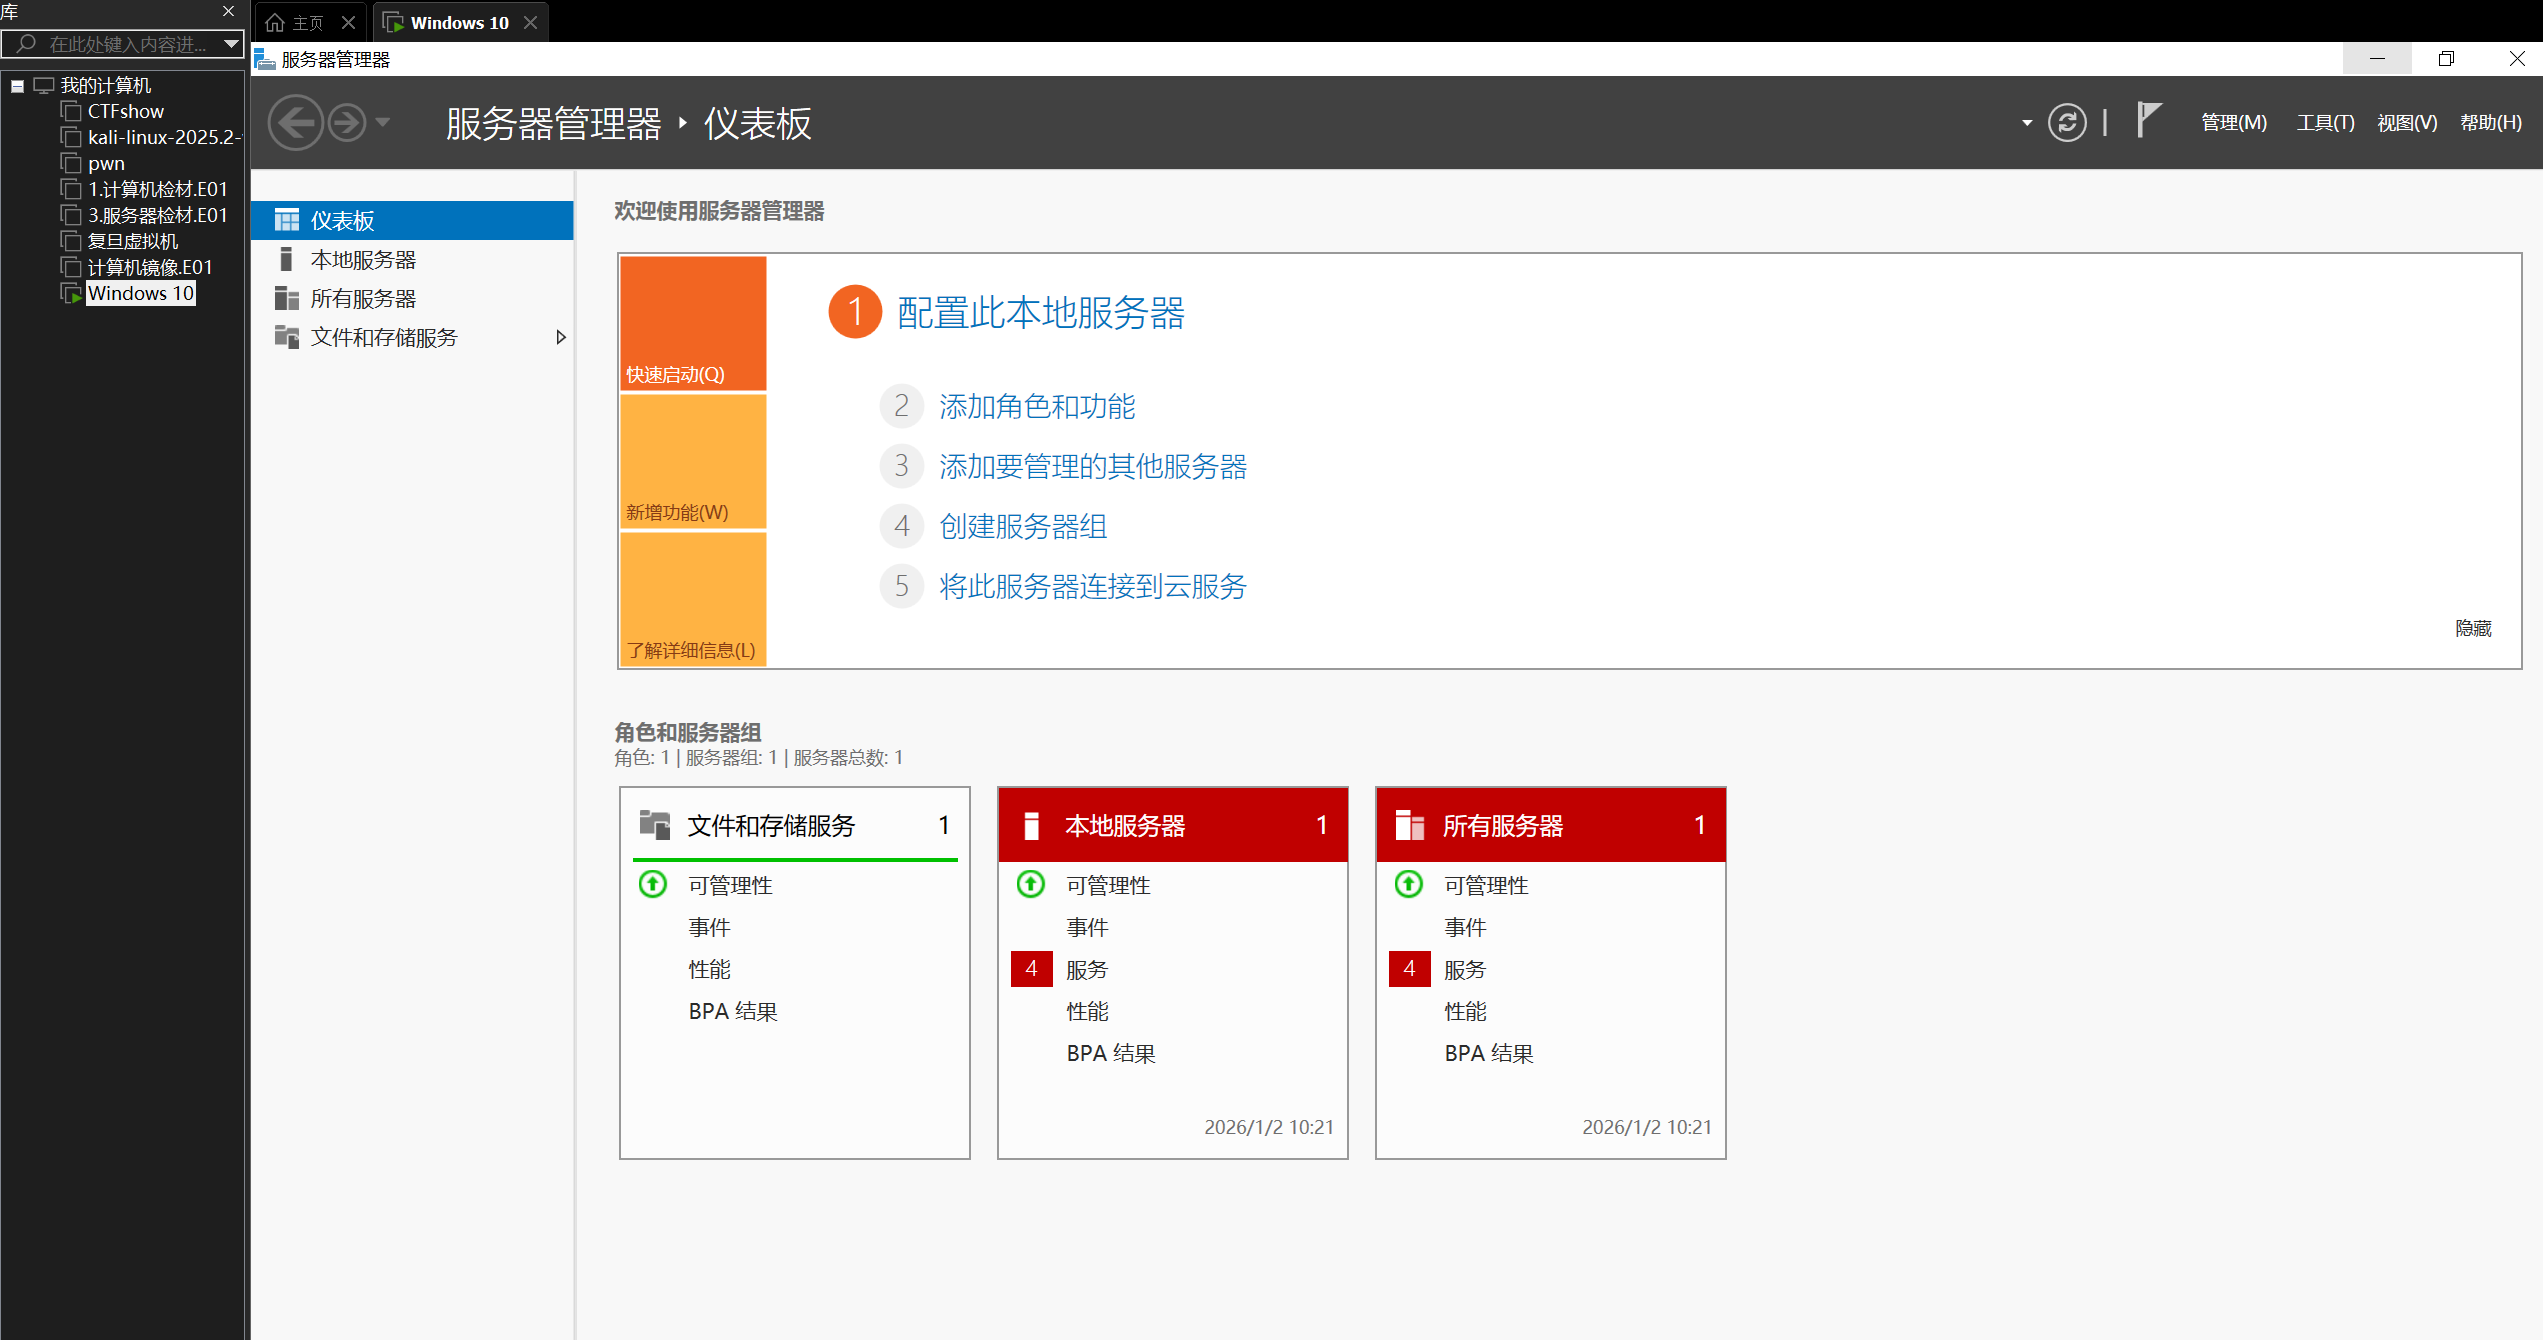Click 隐藏 to hide welcome panel

2473,628
